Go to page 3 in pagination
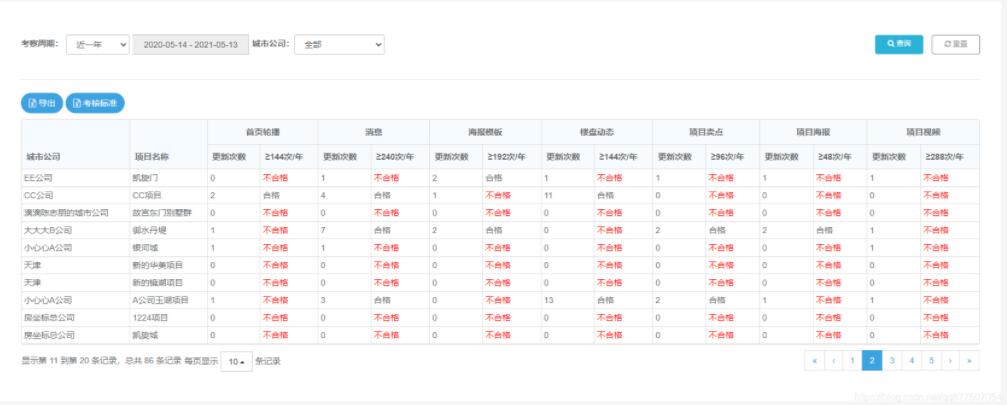1007x405 pixels. click(891, 361)
